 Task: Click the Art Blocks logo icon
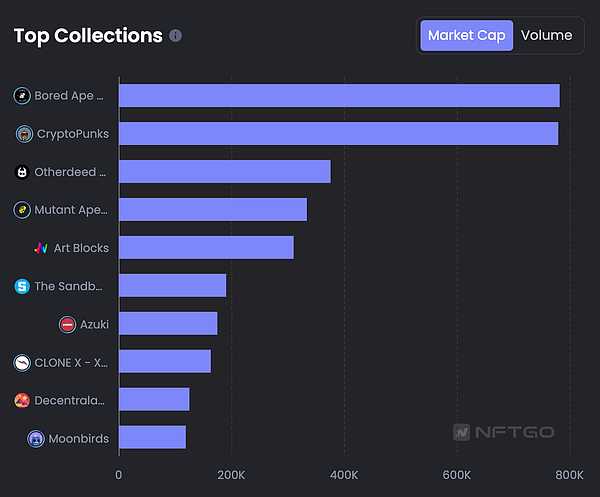[x=41, y=248]
